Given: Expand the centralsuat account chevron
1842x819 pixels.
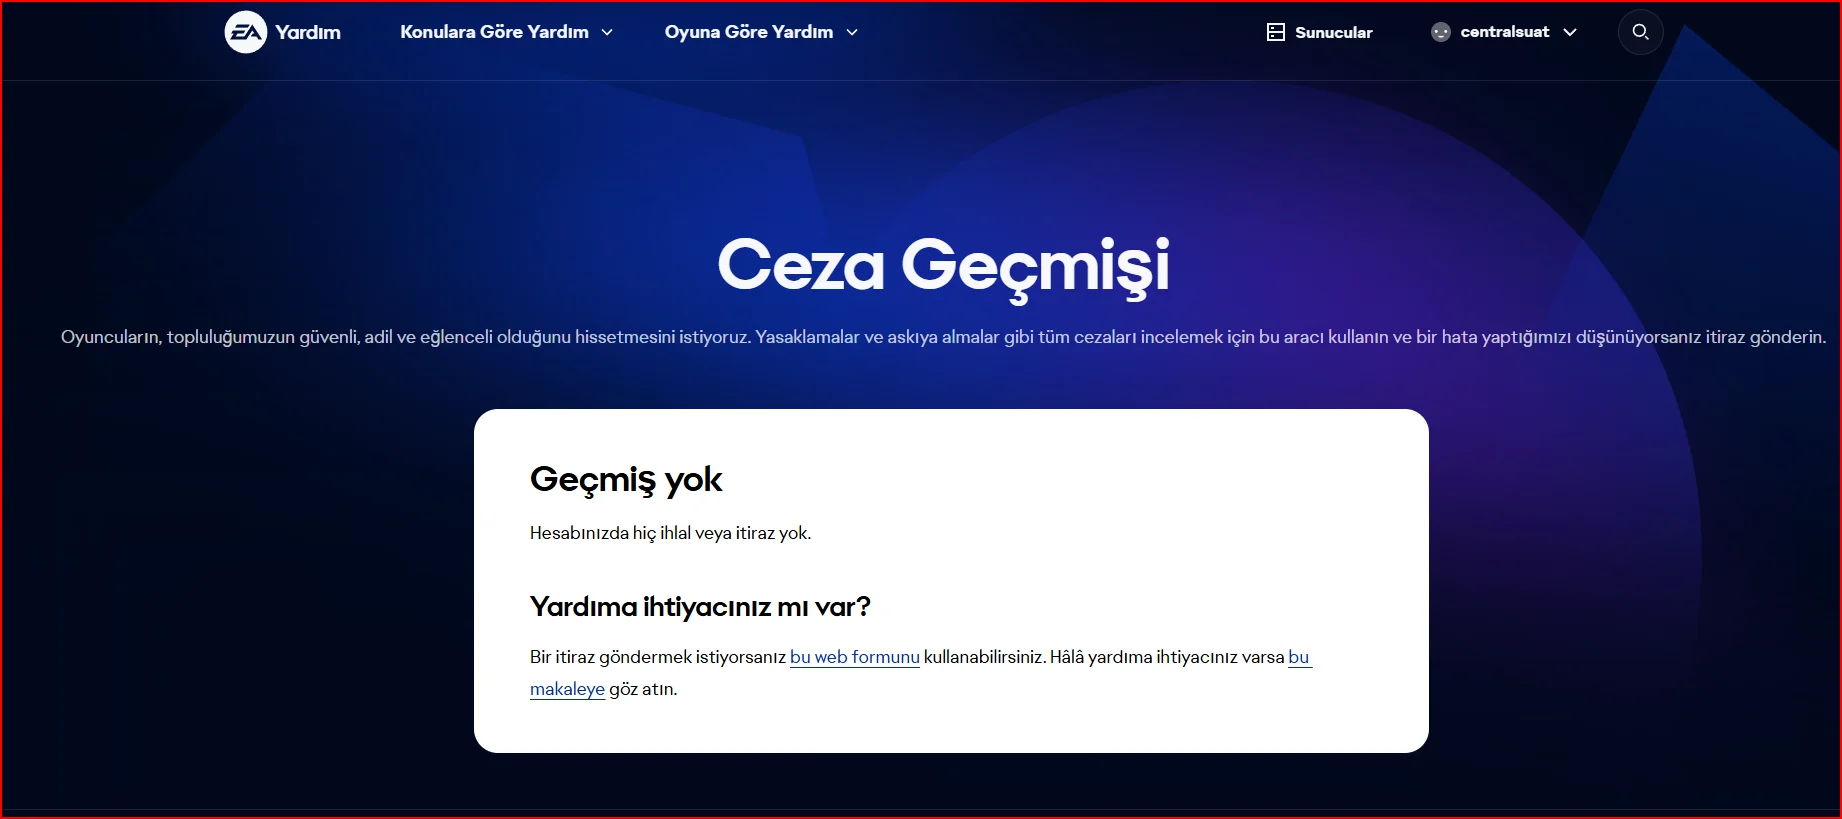Looking at the screenshot, I should (x=1570, y=32).
